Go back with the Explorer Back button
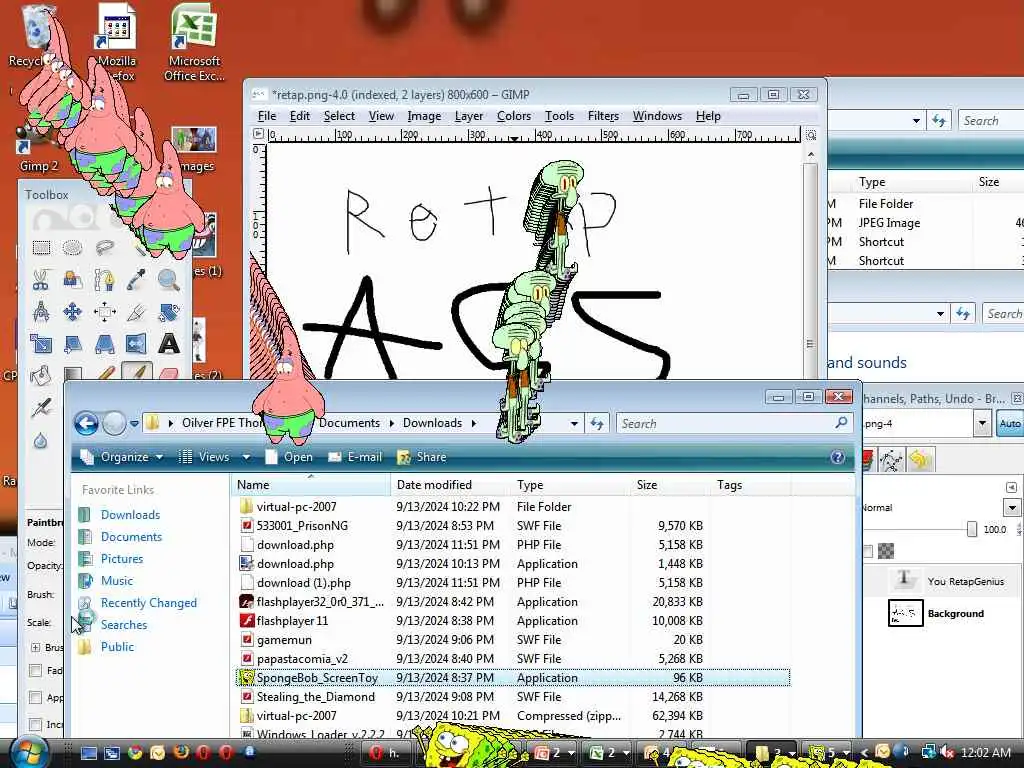This screenshot has width=1024, height=768. click(x=86, y=423)
